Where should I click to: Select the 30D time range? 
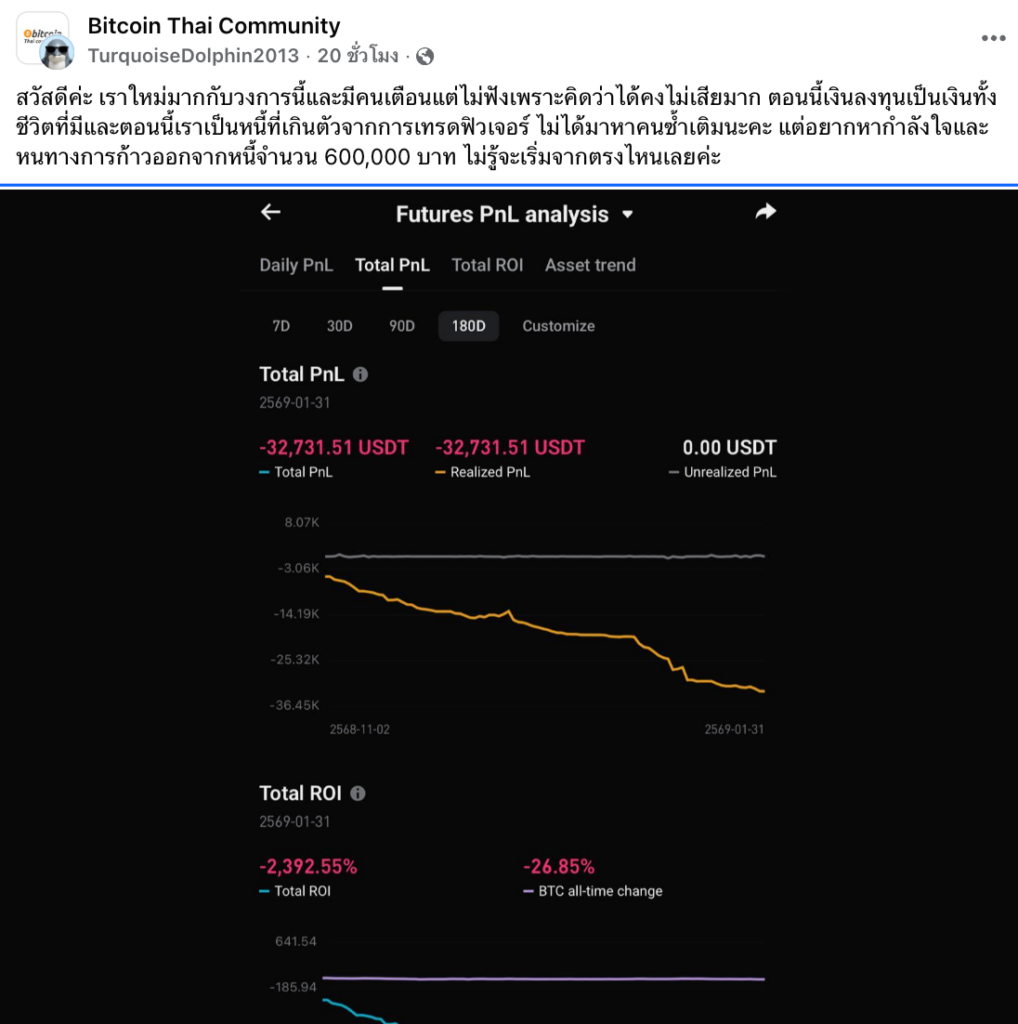339,326
